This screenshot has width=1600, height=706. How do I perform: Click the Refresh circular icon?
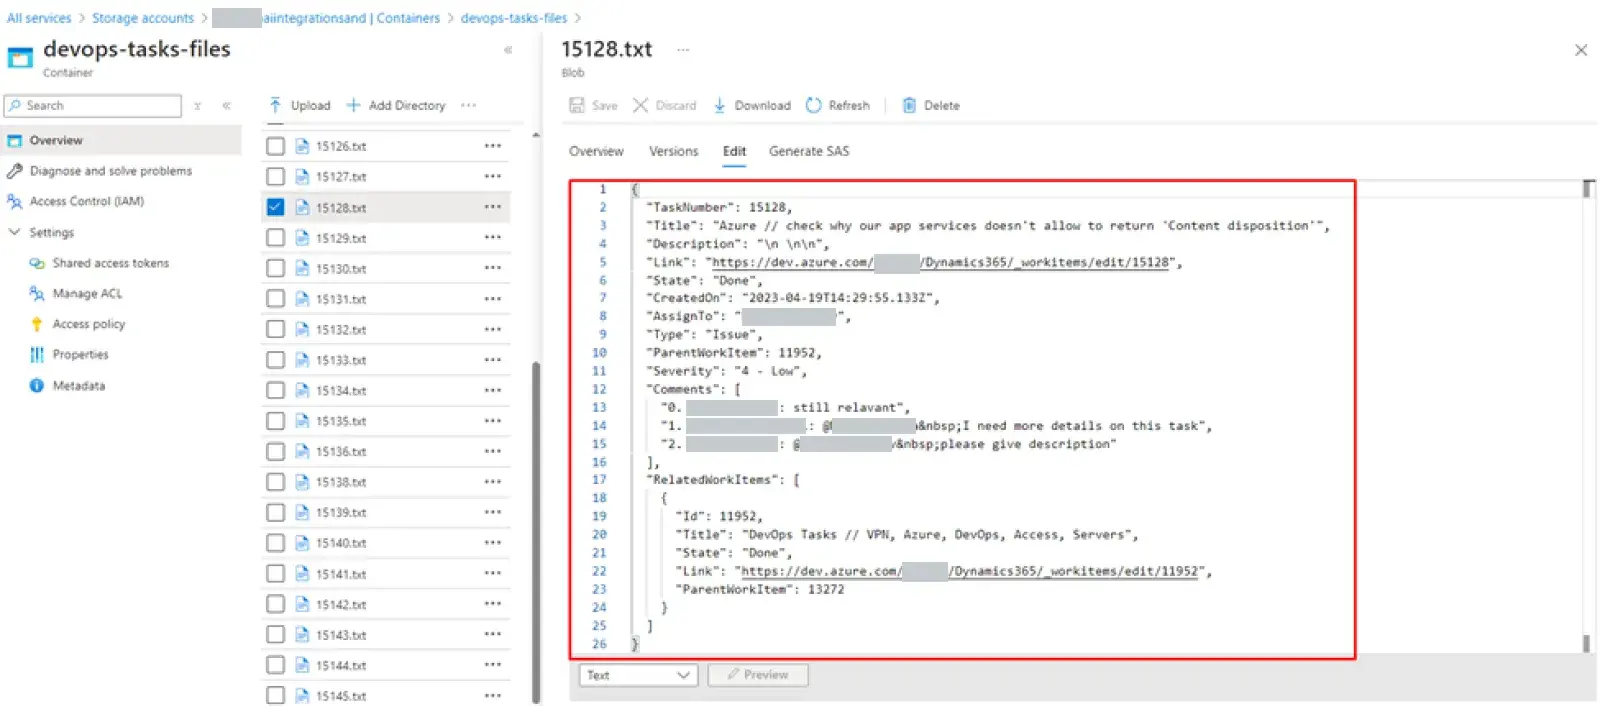813,105
